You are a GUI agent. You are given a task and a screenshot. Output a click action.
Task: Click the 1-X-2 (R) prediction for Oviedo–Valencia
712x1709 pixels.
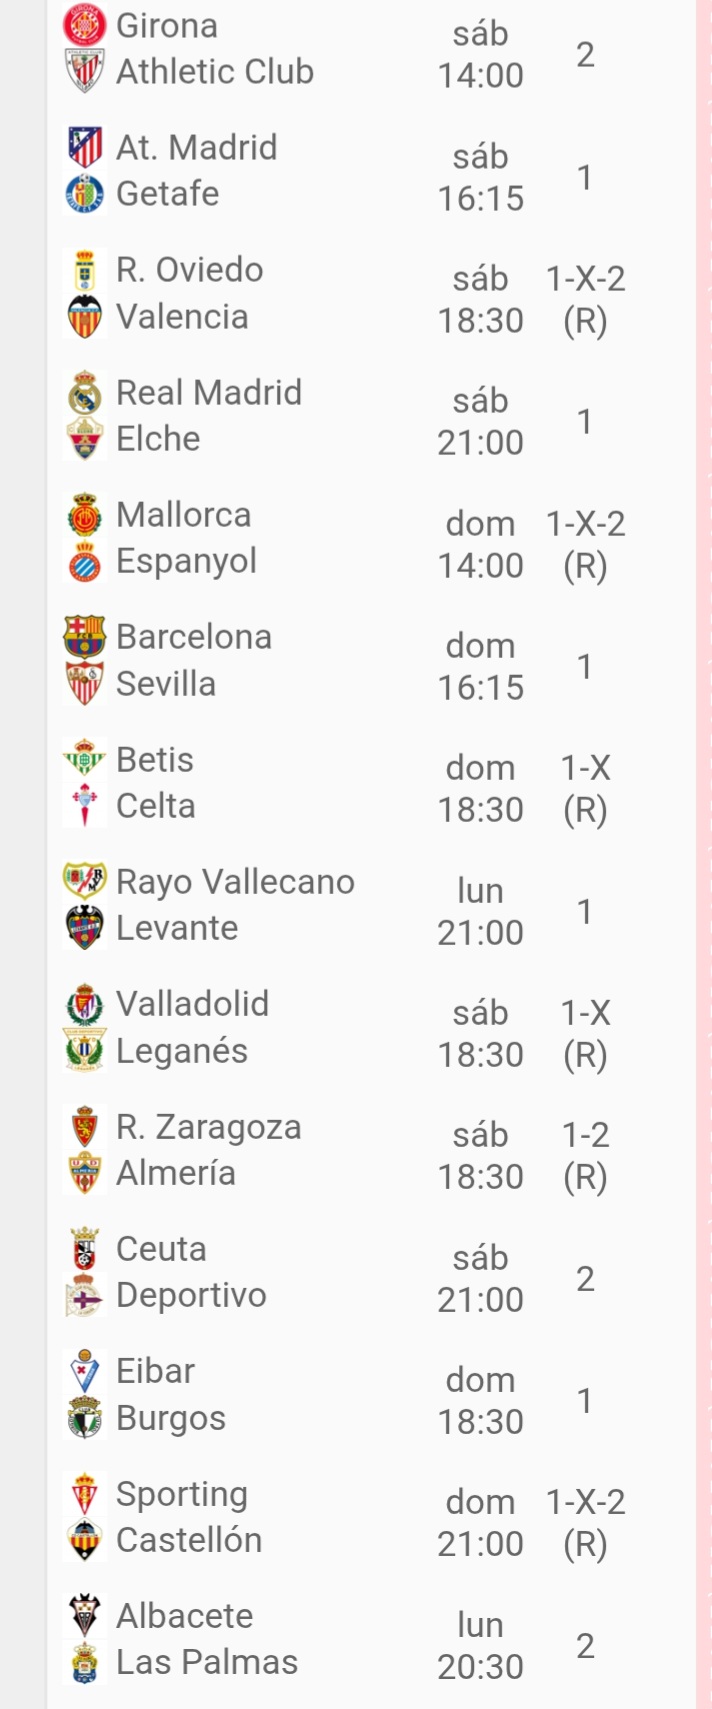click(586, 299)
